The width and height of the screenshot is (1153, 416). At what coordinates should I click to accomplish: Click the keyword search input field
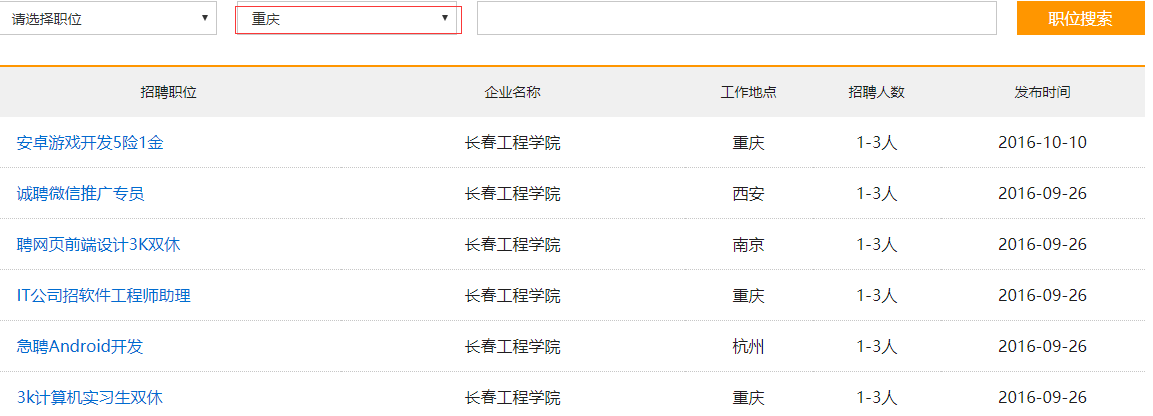pos(736,18)
